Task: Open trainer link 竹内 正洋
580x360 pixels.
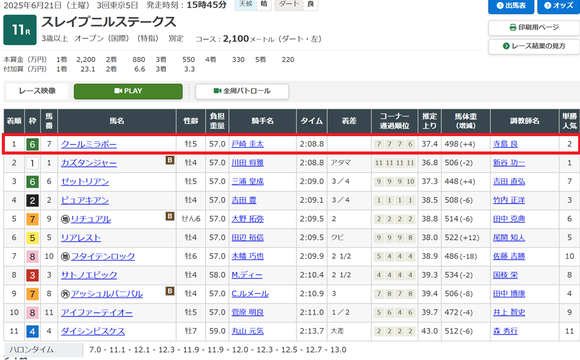Action: [x=509, y=201]
